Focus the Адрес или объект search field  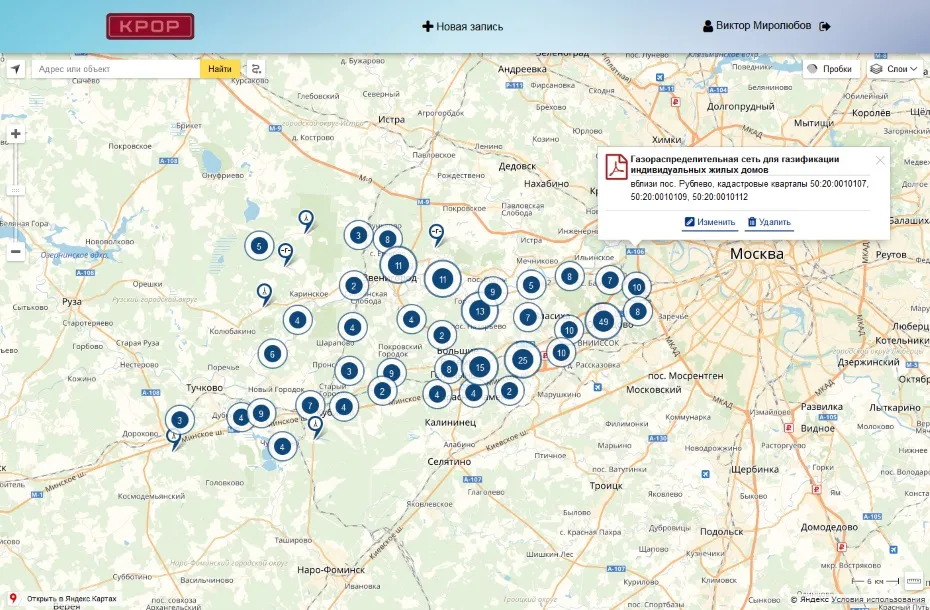pyautogui.click(x=115, y=69)
